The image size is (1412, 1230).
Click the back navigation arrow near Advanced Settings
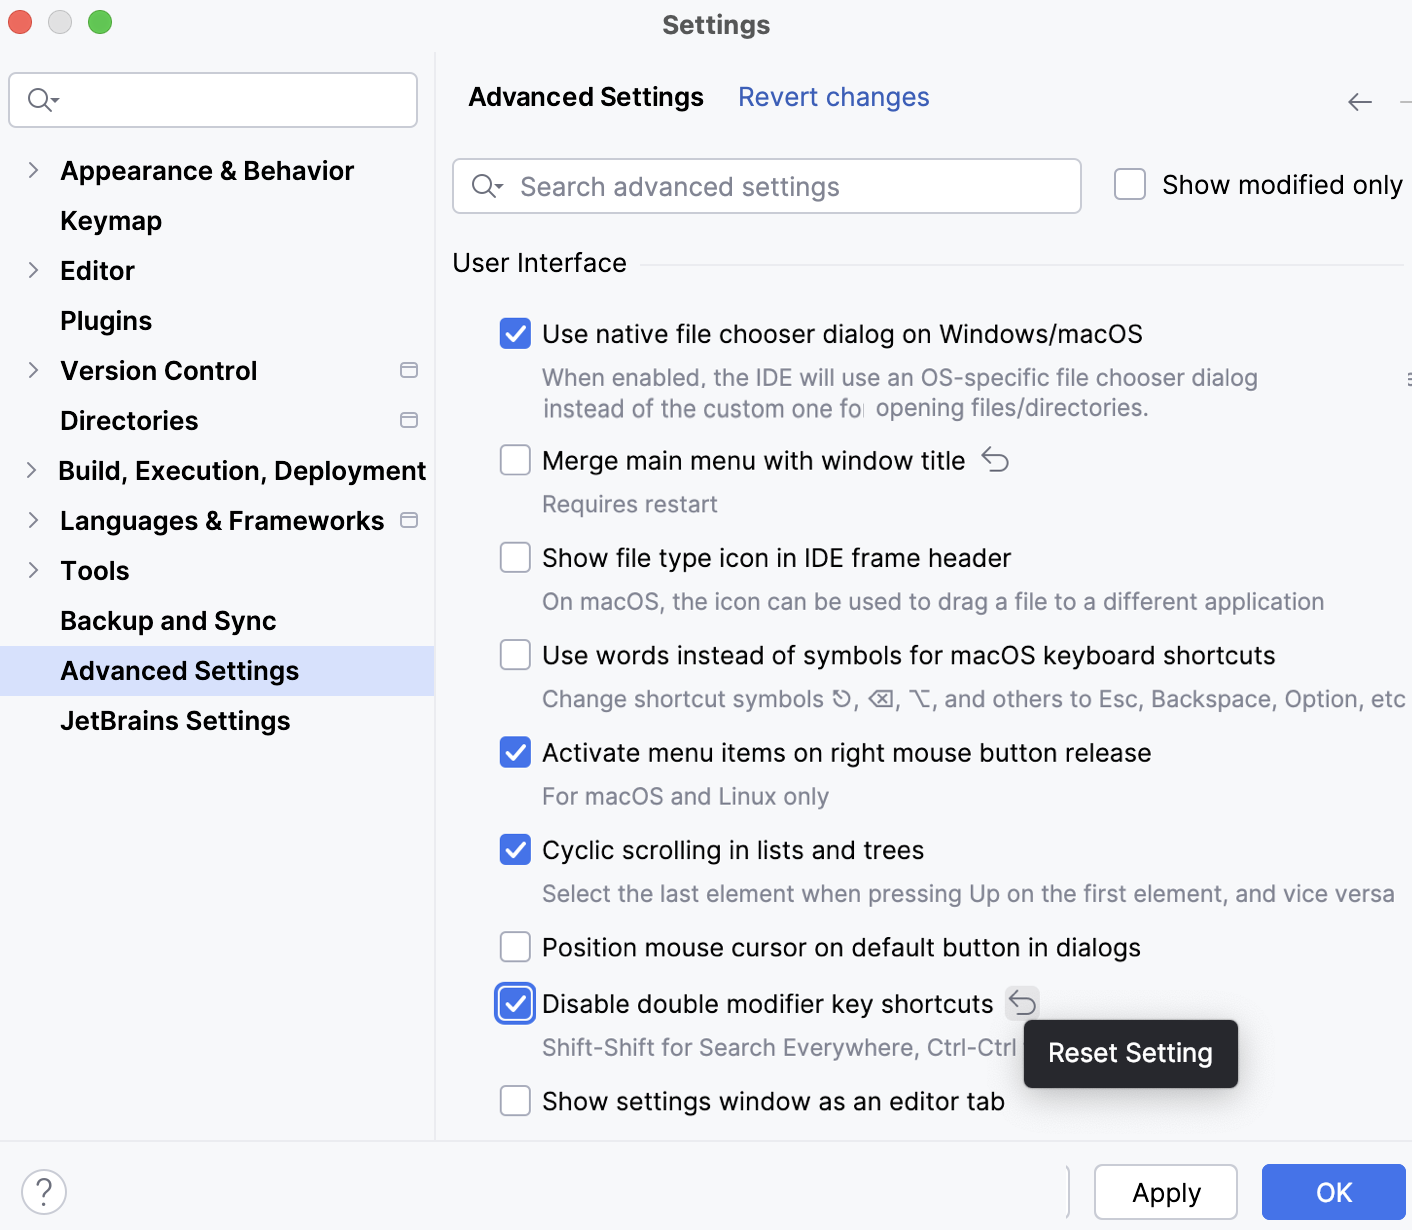[1359, 101]
